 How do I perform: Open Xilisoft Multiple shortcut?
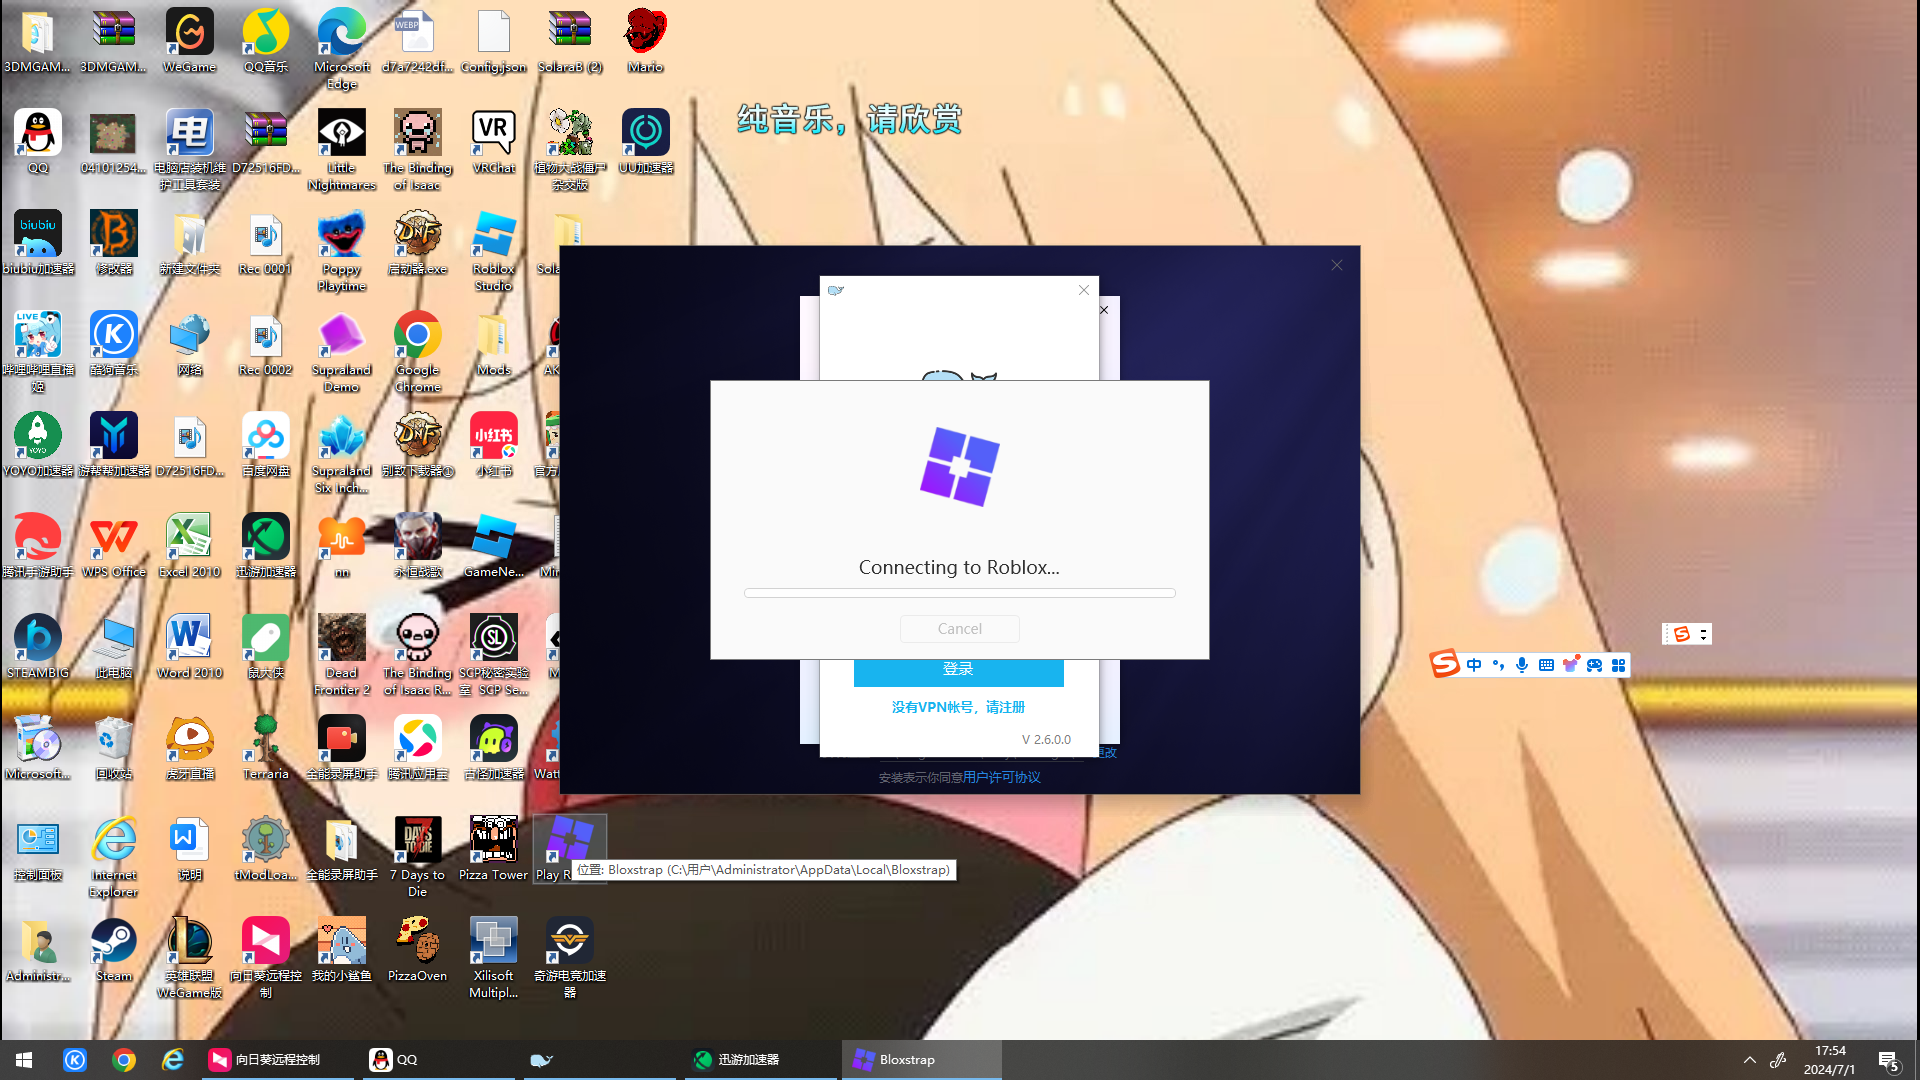point(494,957)
